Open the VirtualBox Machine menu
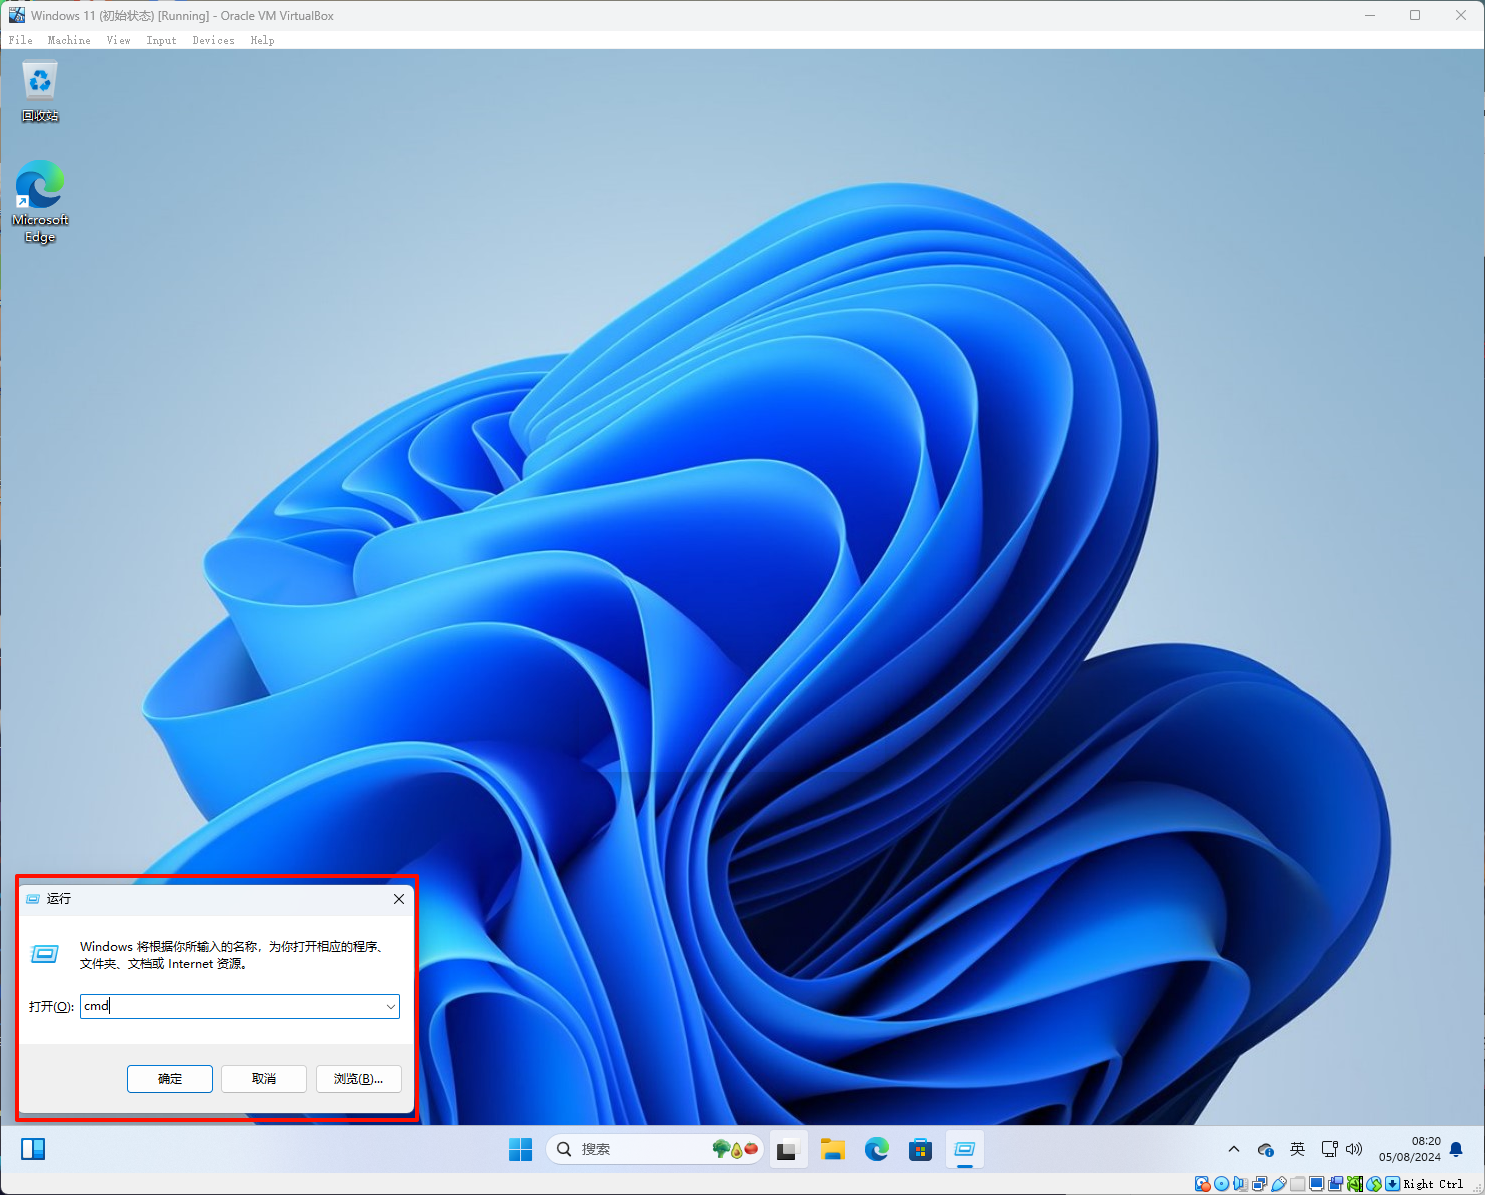Screen dimensions: 1485x1195 coord(69,40)
